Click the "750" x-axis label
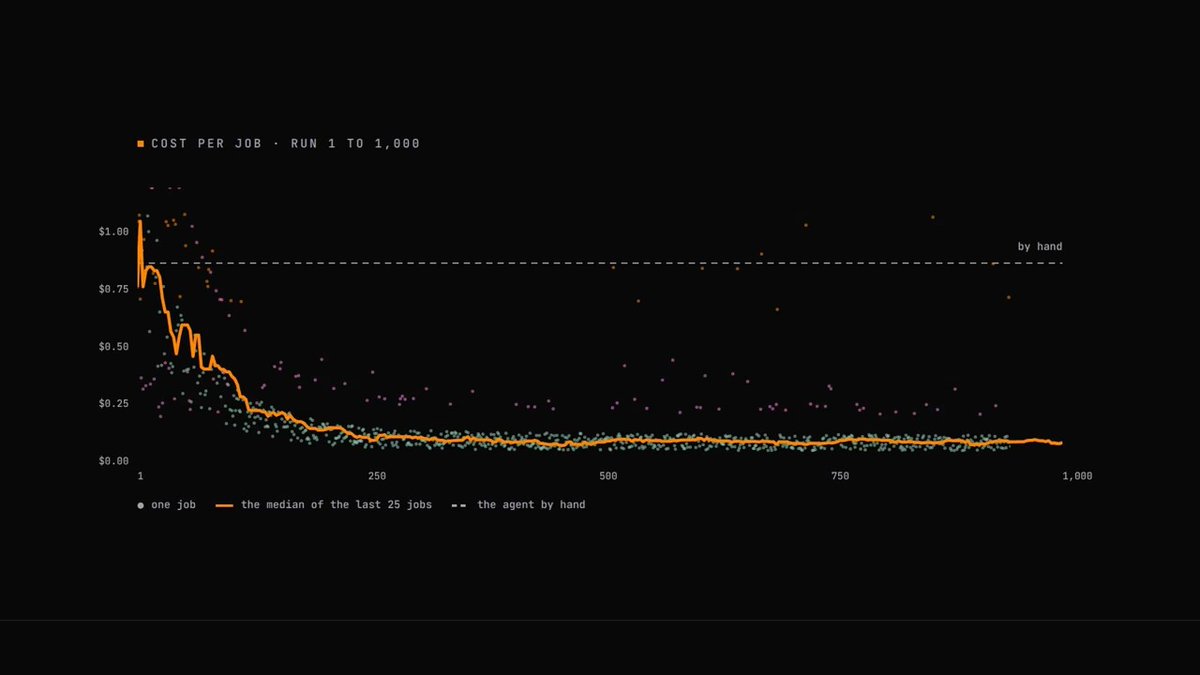1200x675 pixels. coord(840,476)
